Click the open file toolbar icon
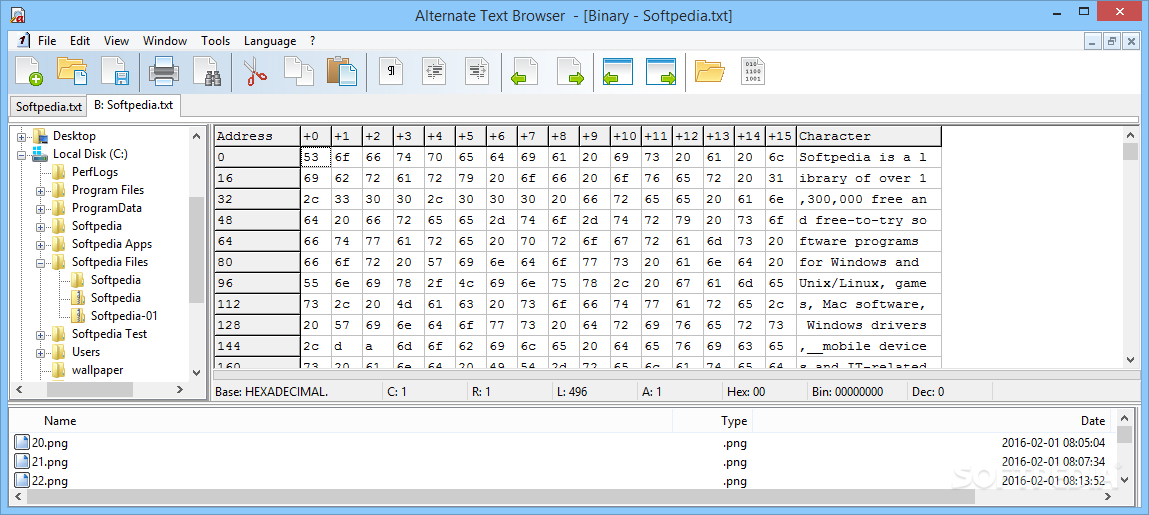This screenshot has height=515, width=1149. (x=72, y=72)
